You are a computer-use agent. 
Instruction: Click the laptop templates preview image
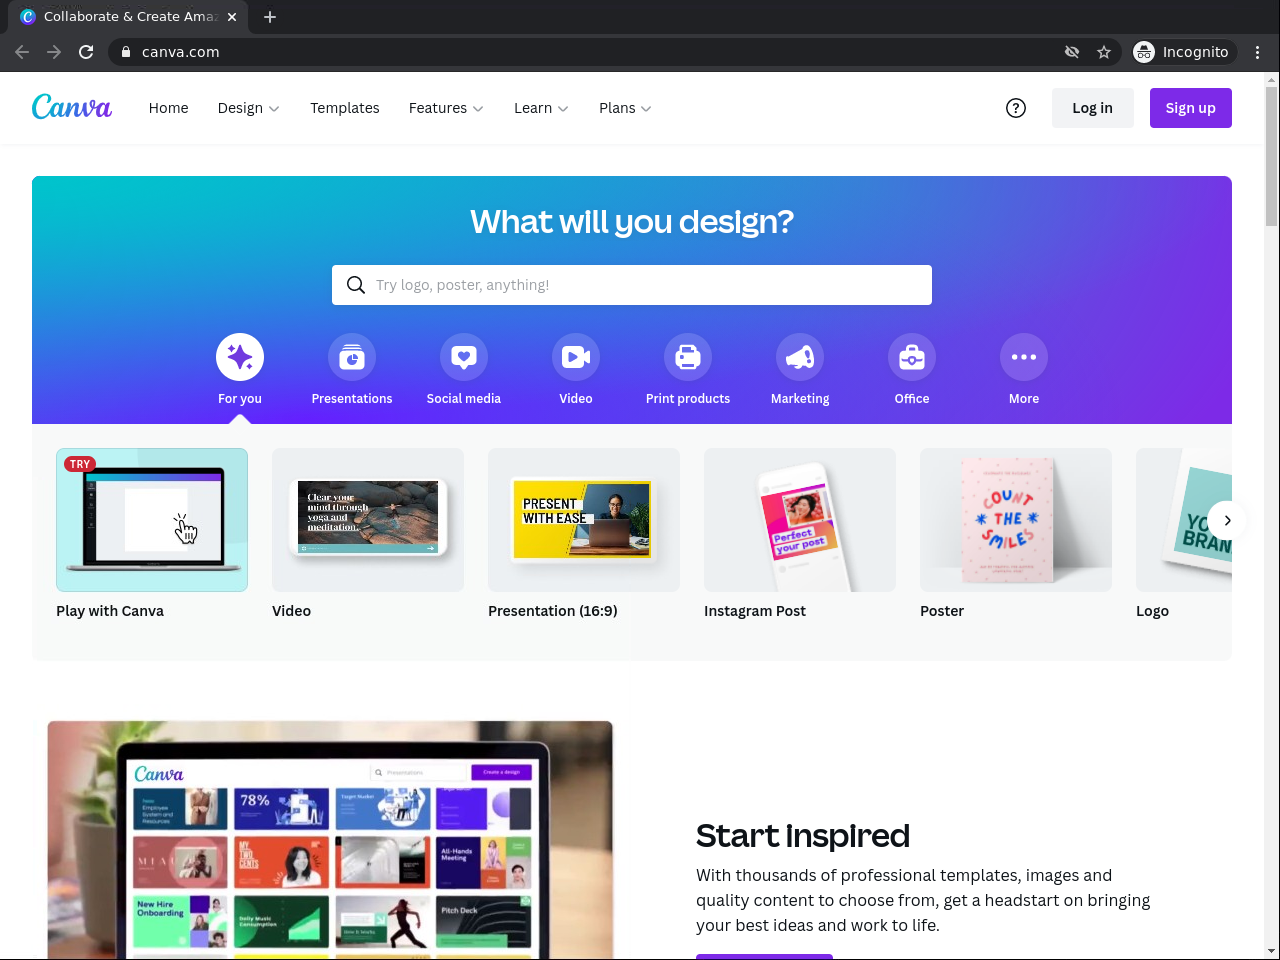[330, 840]
